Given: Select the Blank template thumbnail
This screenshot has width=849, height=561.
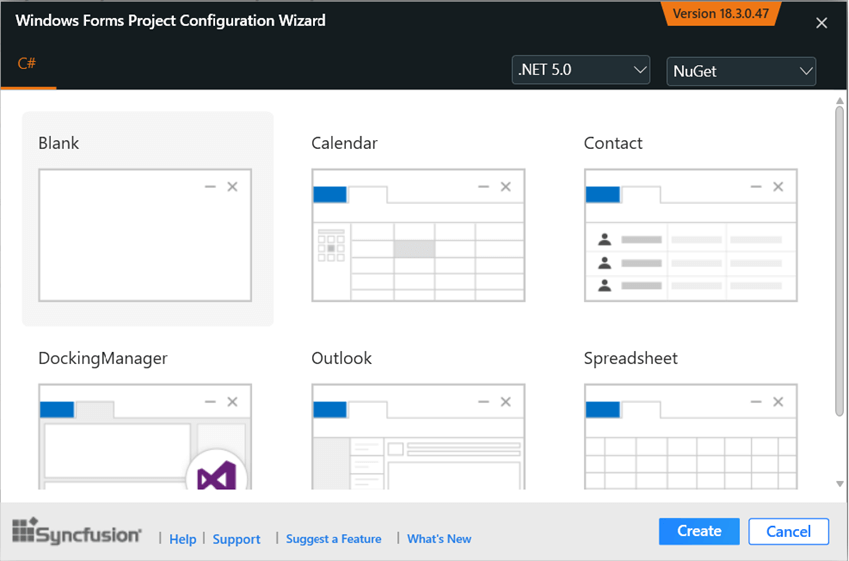Looking at the screenshot, I should pos(145,235).
